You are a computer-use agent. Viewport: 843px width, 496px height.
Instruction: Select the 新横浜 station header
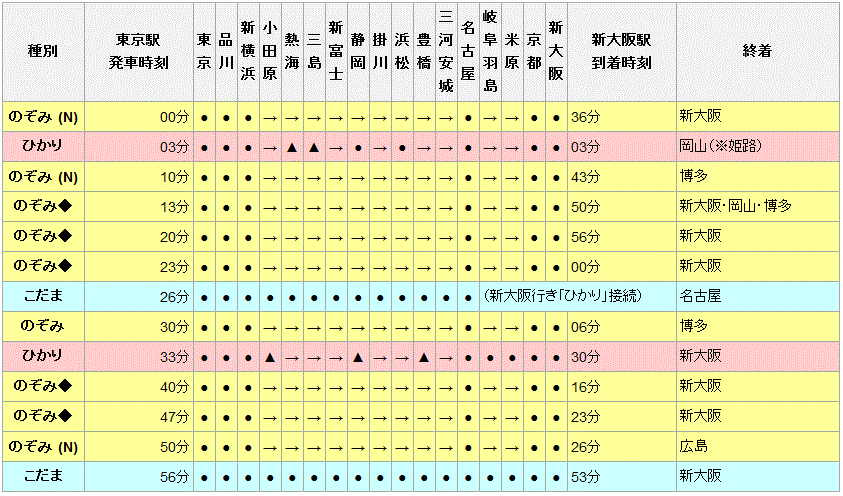tap(248, 52)
